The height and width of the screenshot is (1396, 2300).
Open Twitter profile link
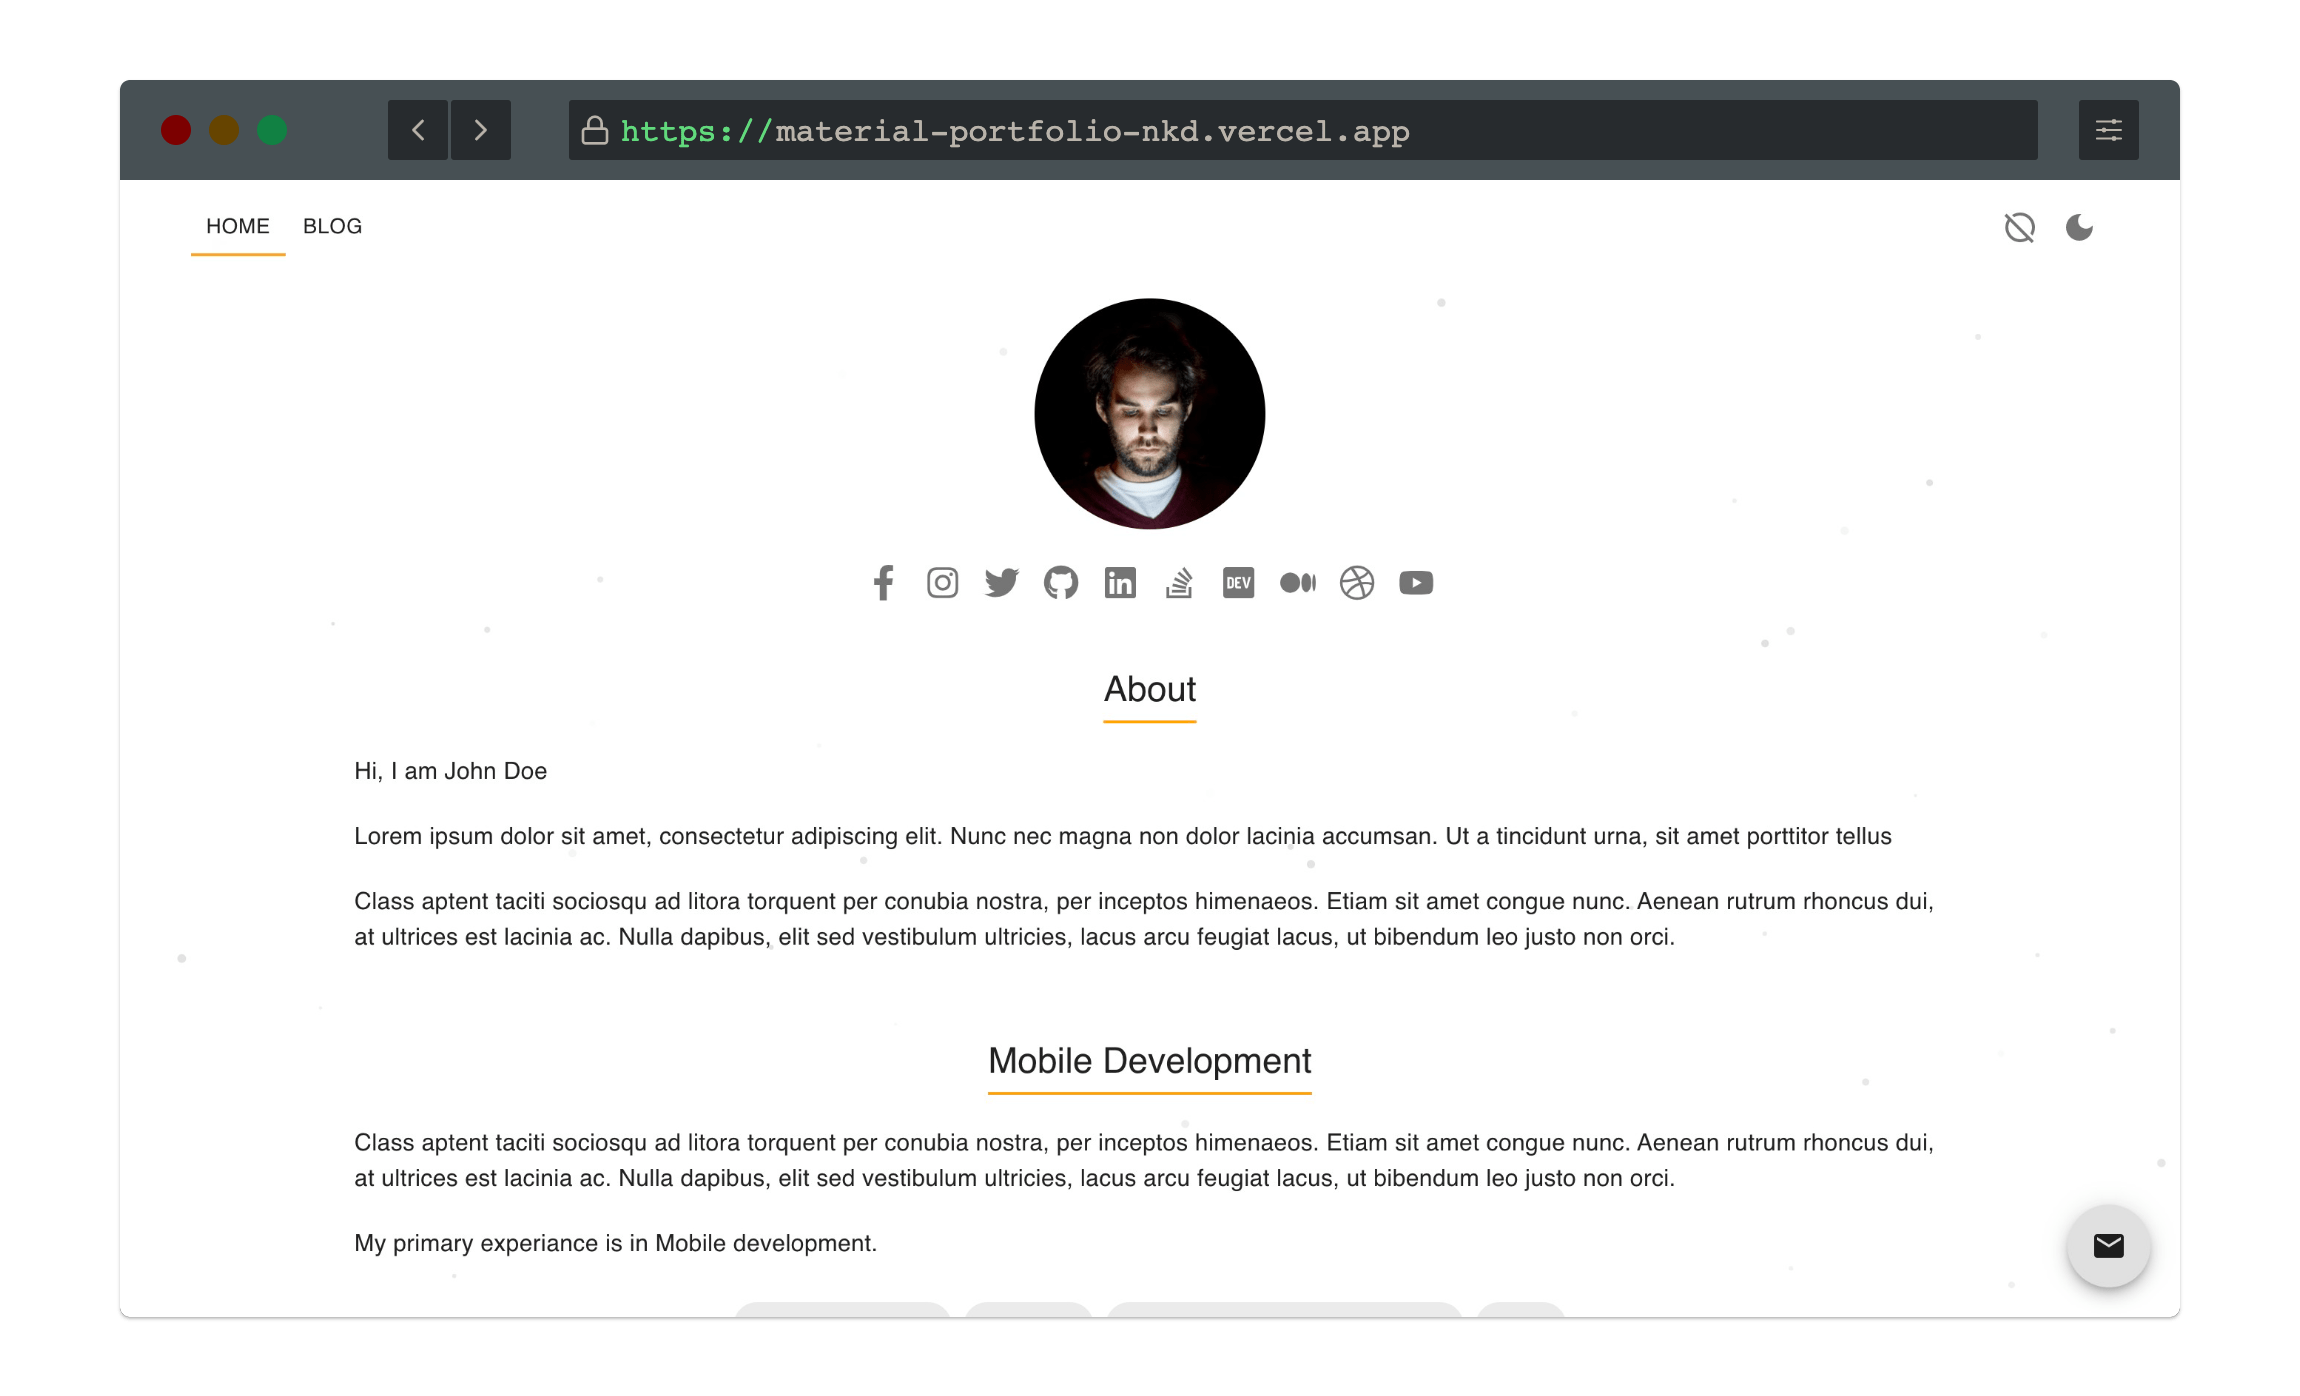point(1002,581)
